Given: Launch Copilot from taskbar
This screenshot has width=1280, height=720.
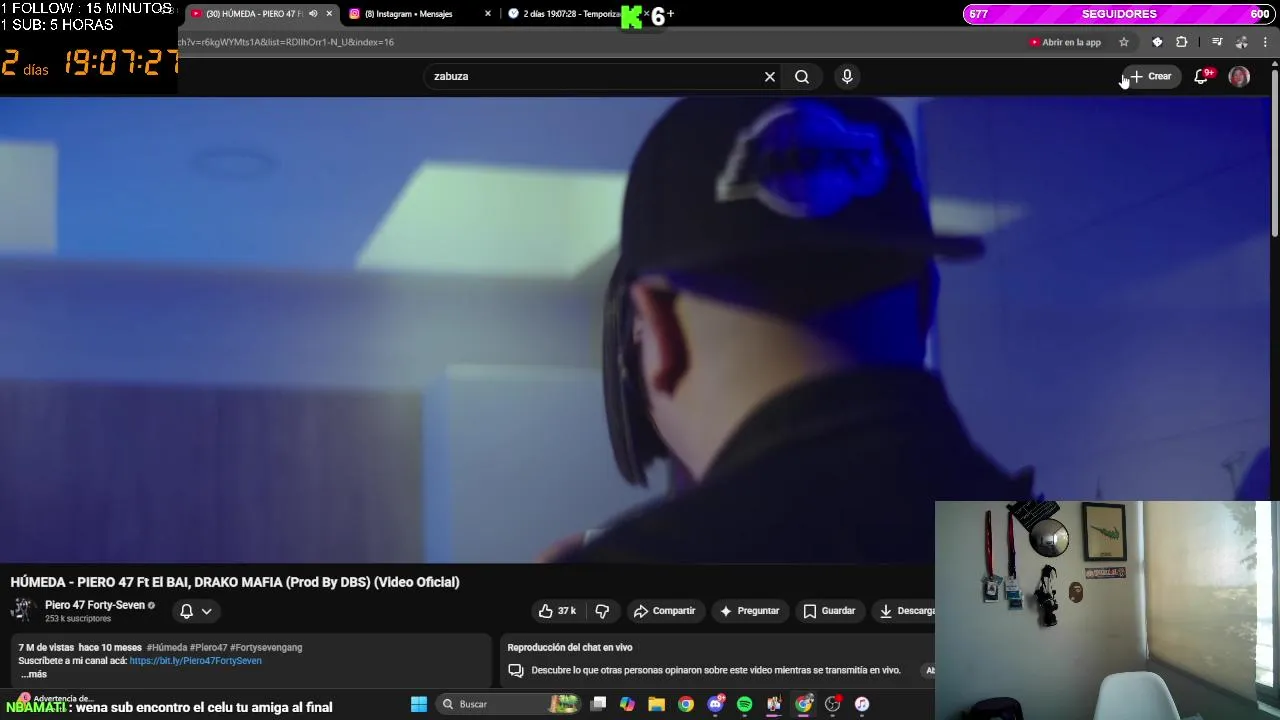Looking at the screenshot, I should point(627,704).
